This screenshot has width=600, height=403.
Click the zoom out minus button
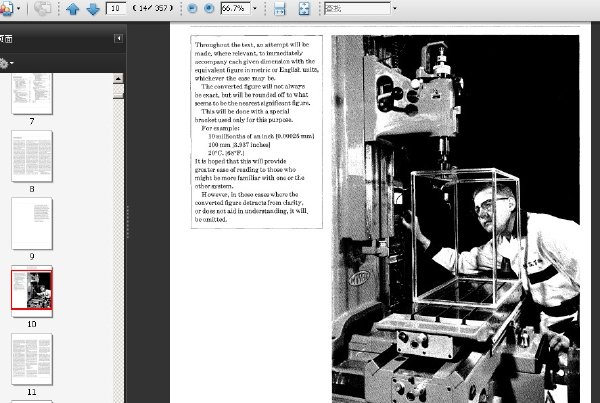192,8
